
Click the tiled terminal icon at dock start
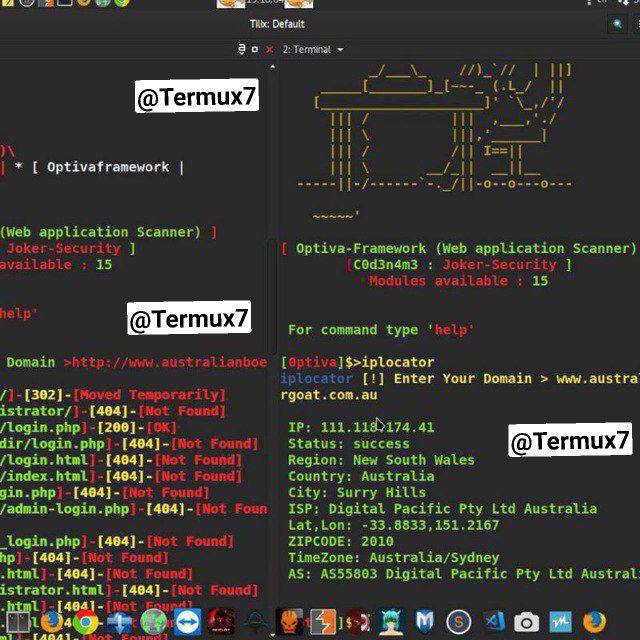click(x=17, y=623)
